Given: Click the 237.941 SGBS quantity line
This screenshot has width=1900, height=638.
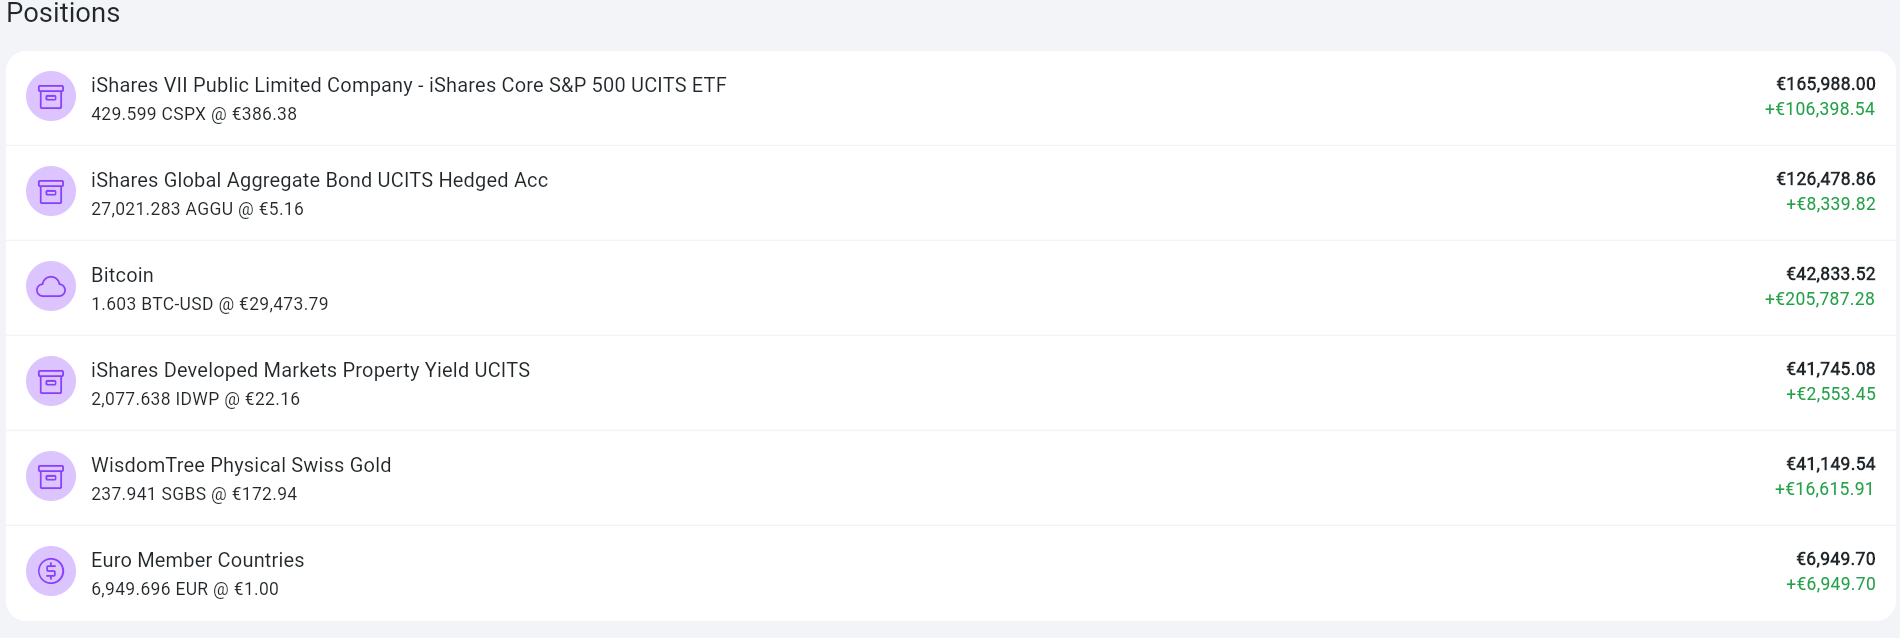Looking at the screenshot, I should click(194, 494).
